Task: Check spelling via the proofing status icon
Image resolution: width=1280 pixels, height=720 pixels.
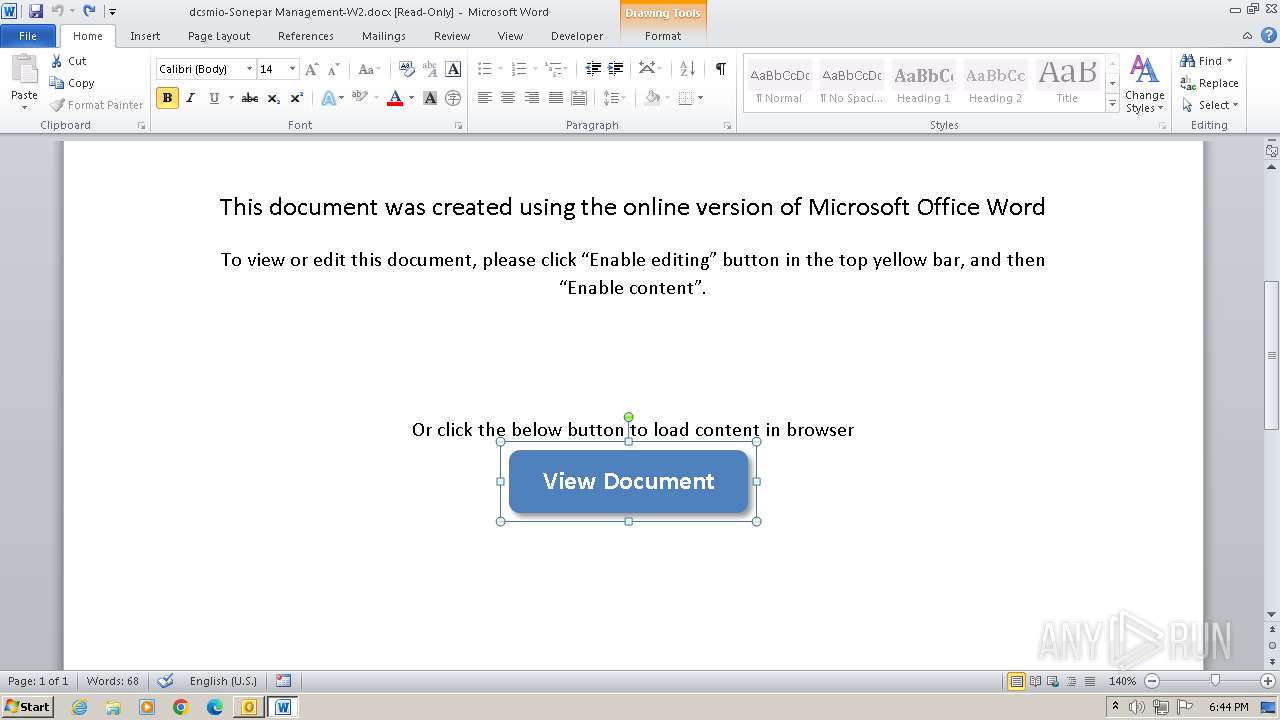Action: point(166,681)
